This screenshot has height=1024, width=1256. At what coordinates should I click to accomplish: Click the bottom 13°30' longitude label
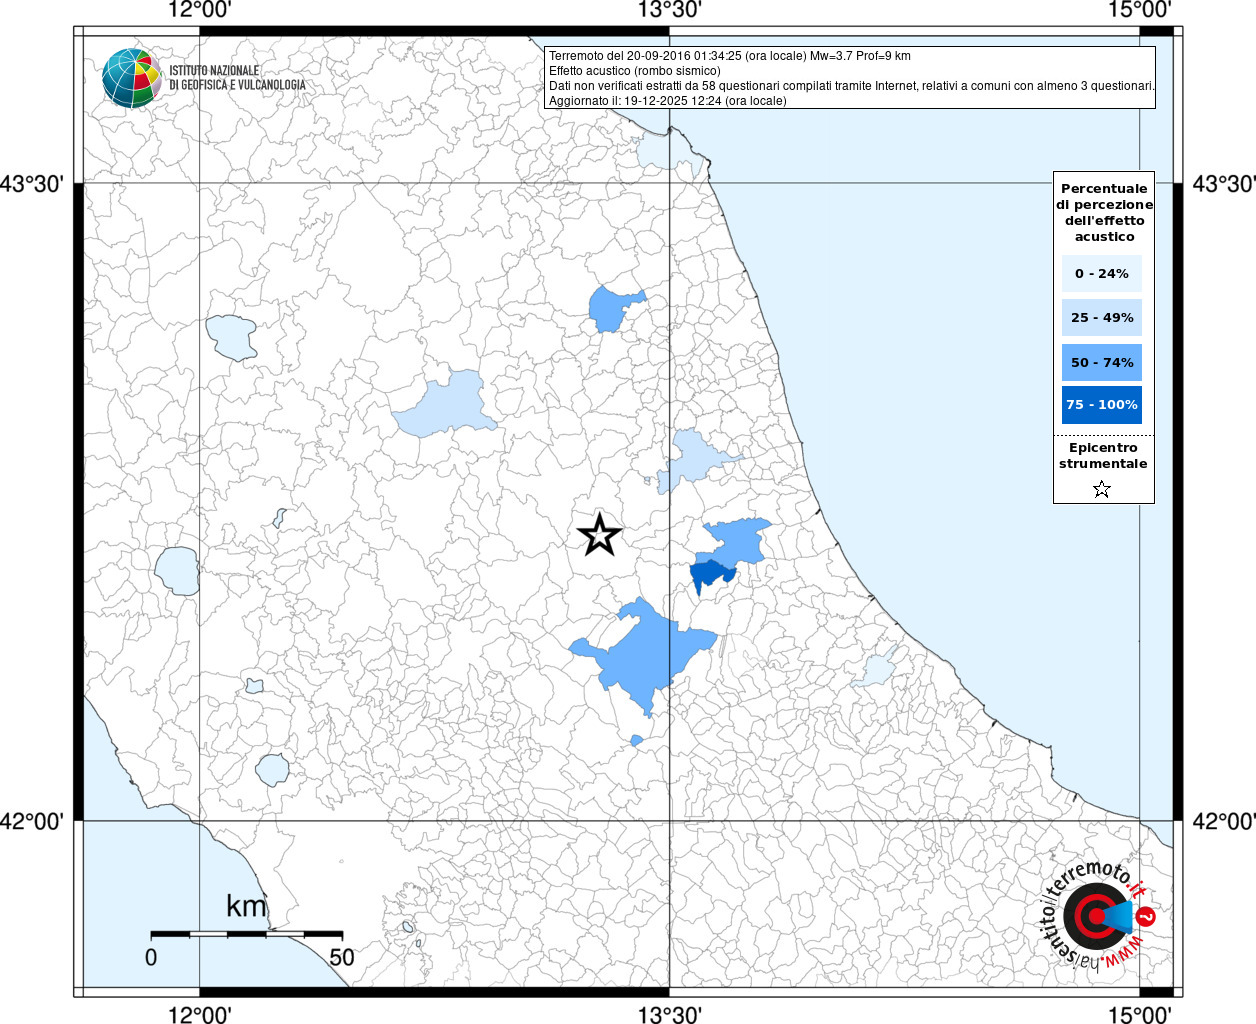coord(670,1014)
